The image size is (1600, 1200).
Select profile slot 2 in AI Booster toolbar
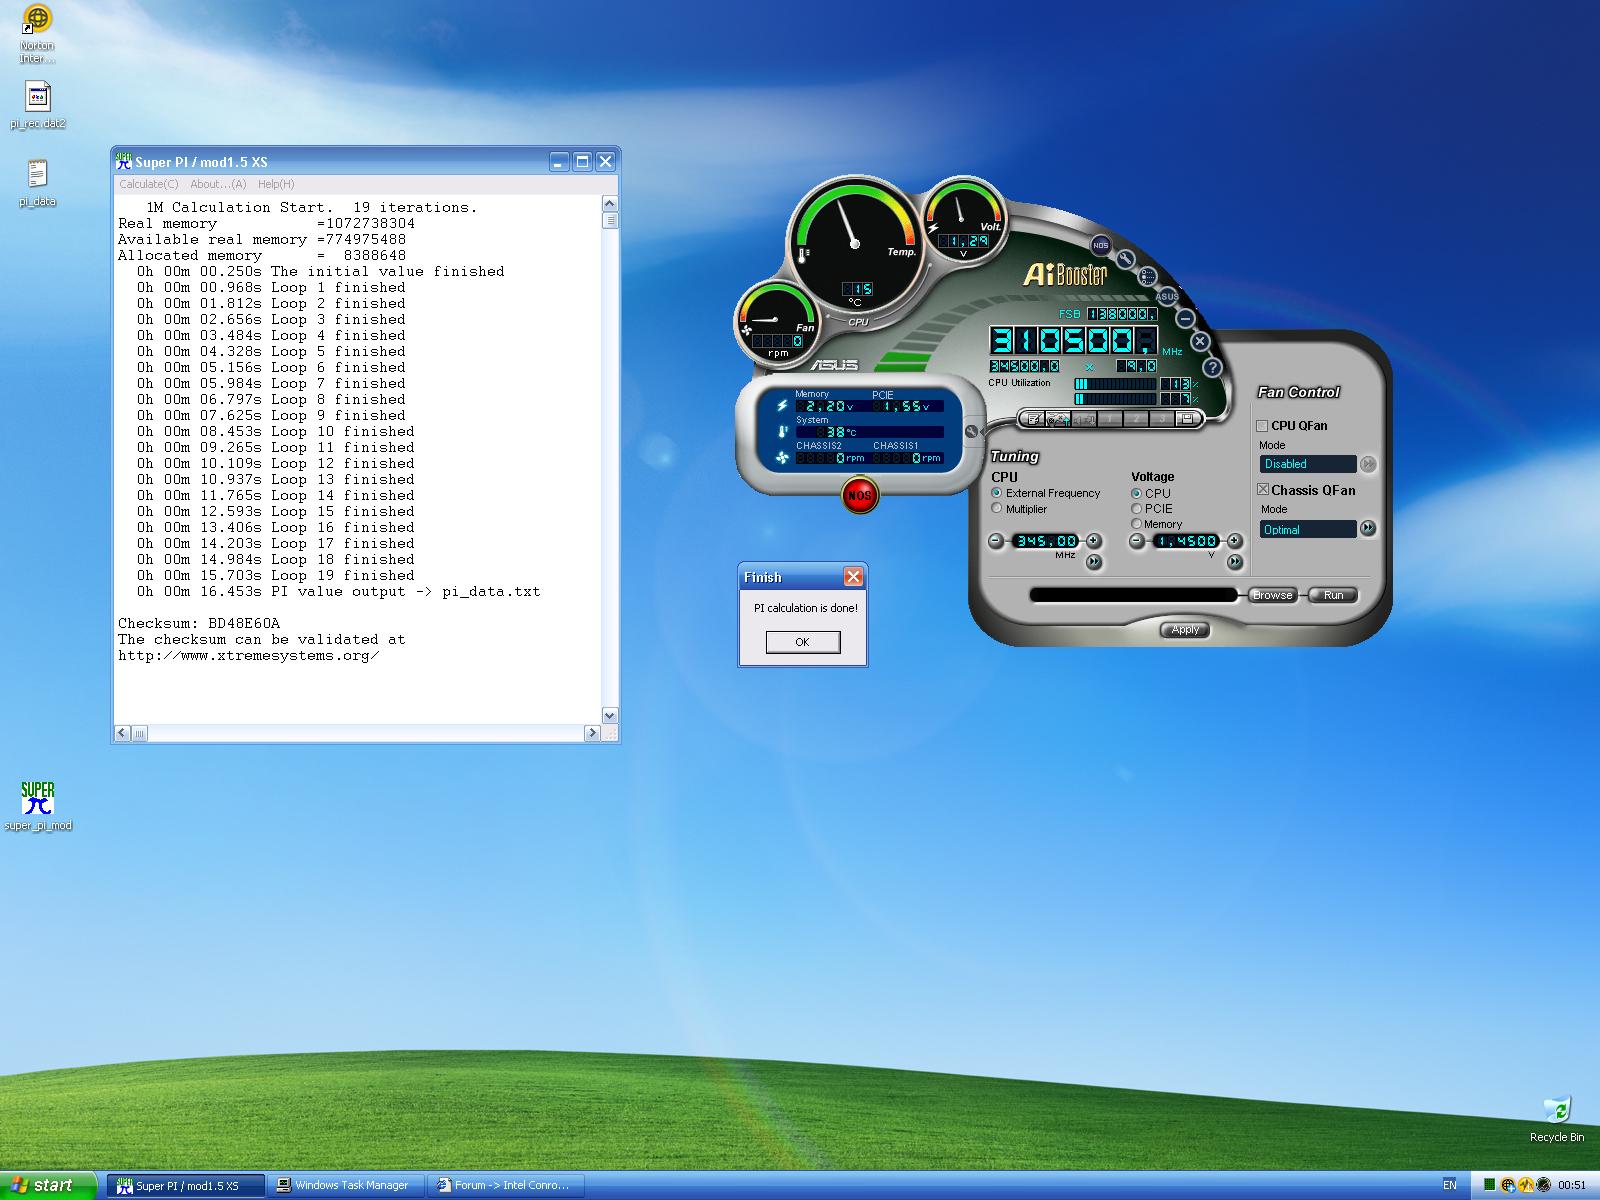click(x=1136, y=419)
